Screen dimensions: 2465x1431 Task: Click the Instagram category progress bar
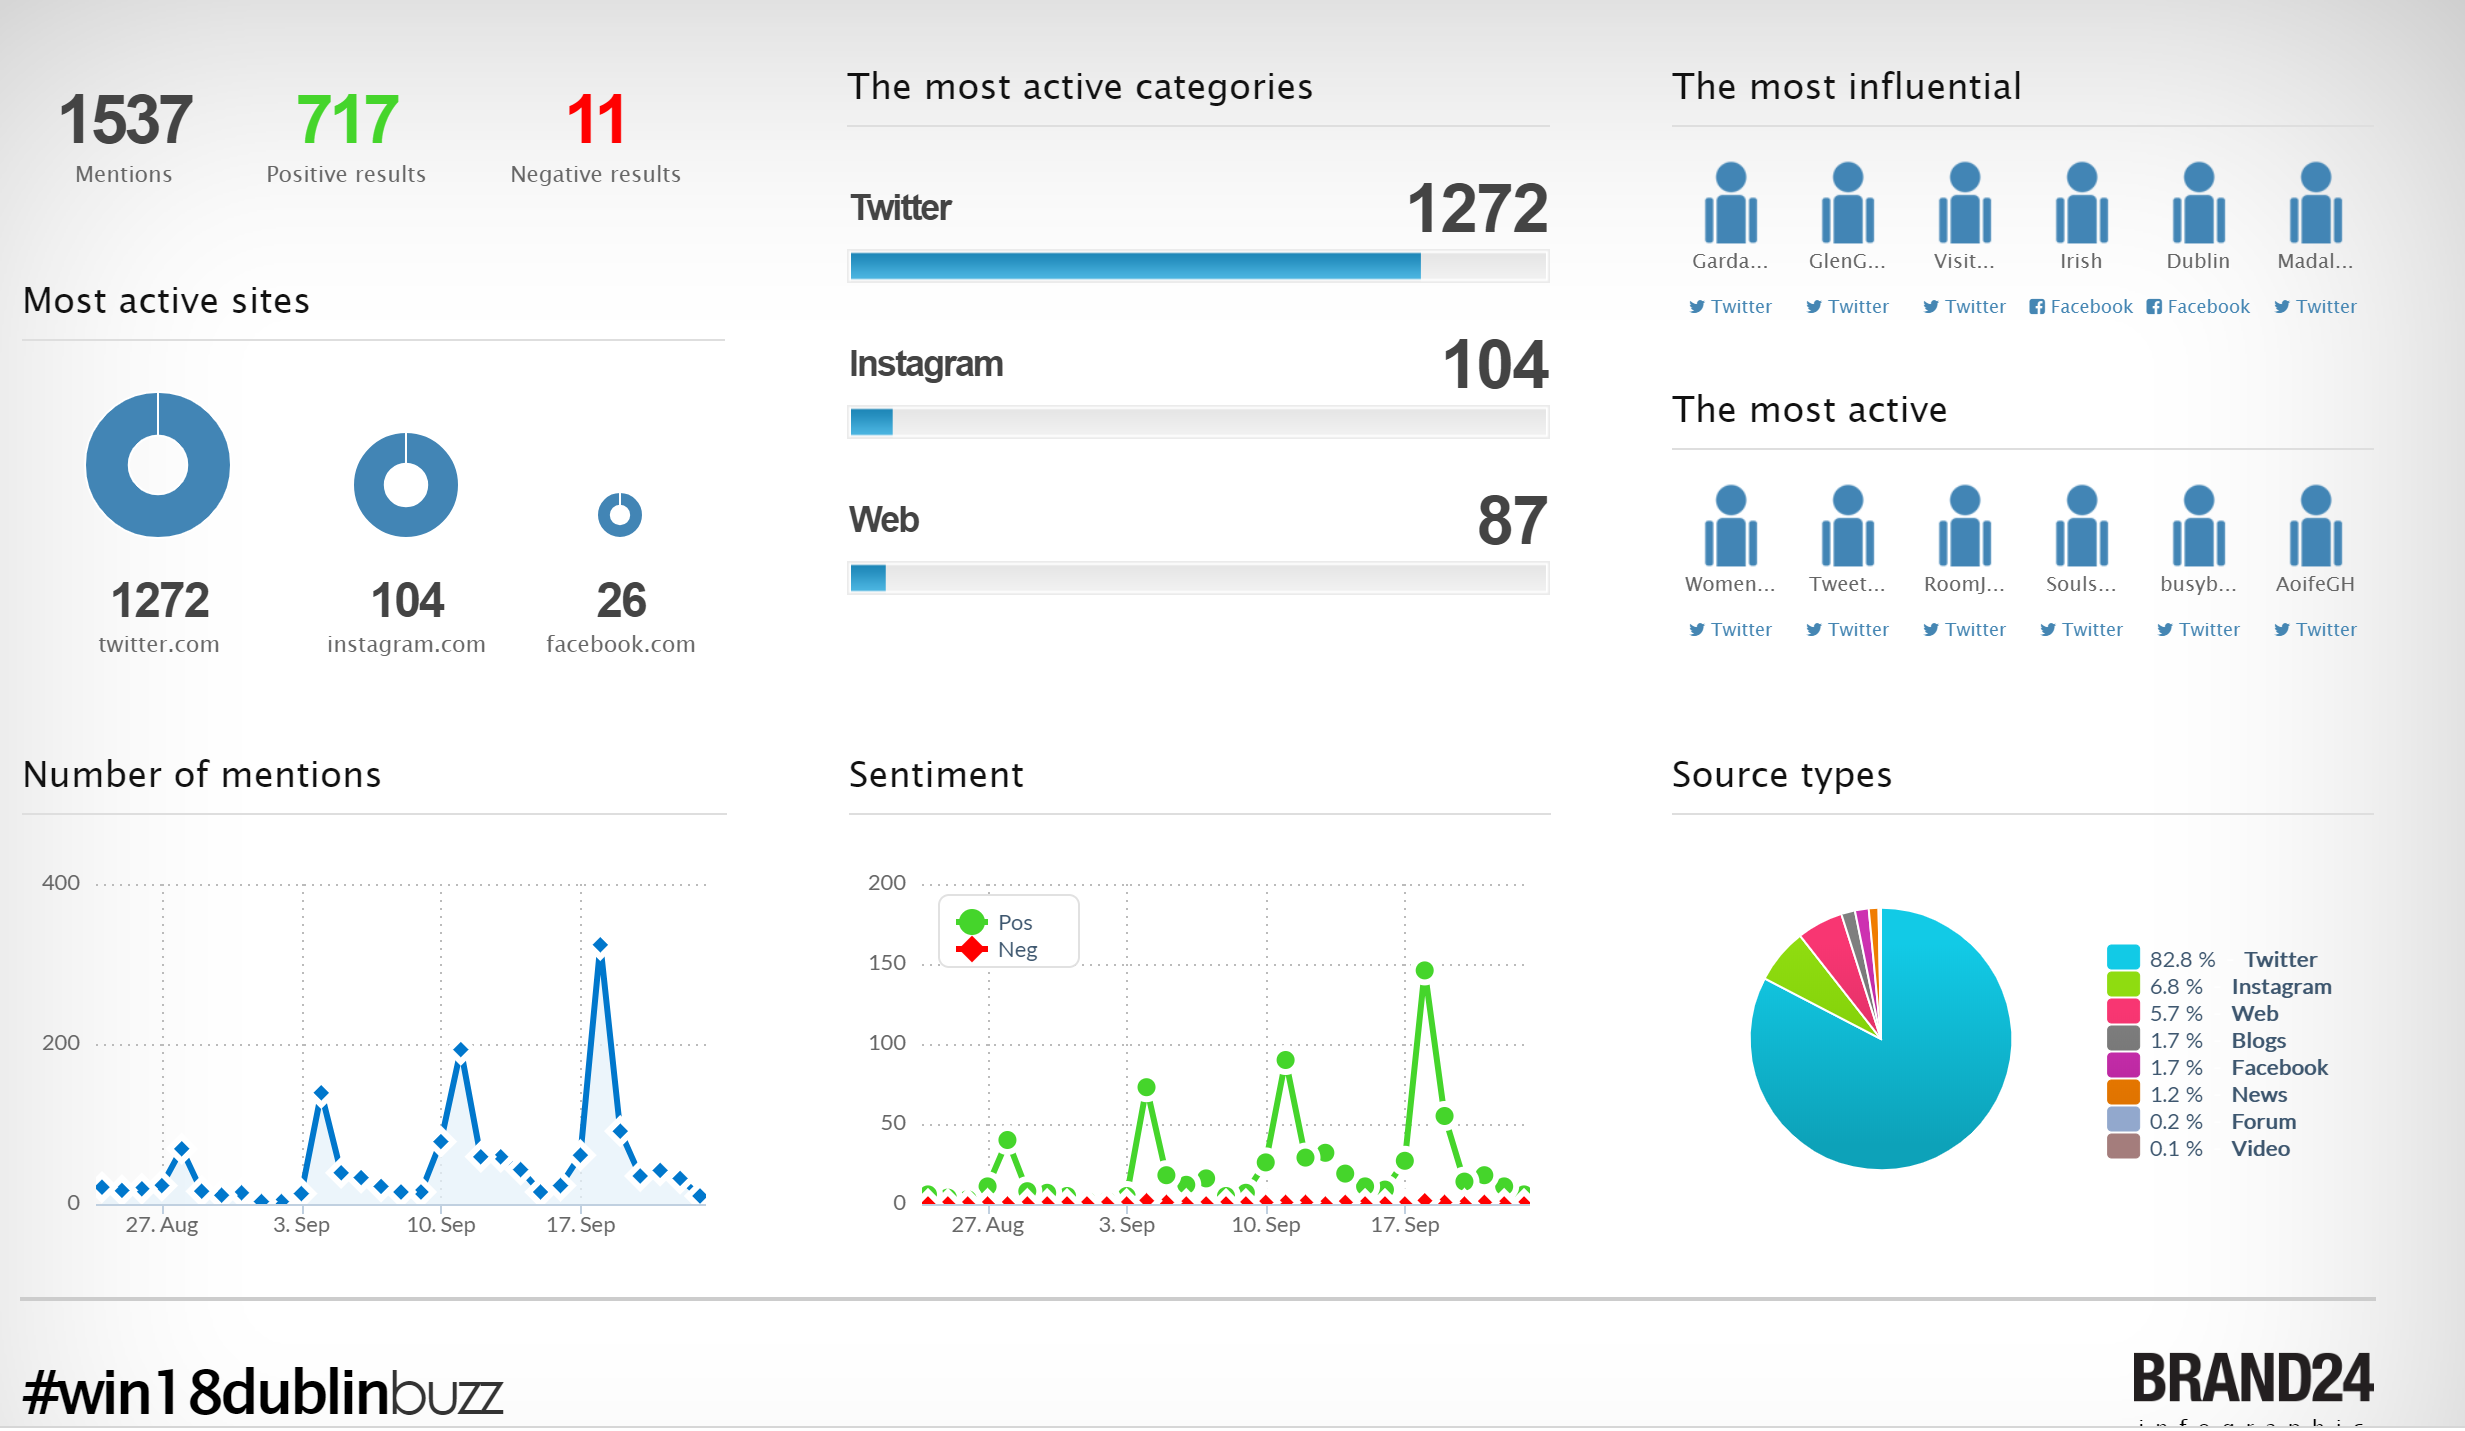[x=1198, y=422]
